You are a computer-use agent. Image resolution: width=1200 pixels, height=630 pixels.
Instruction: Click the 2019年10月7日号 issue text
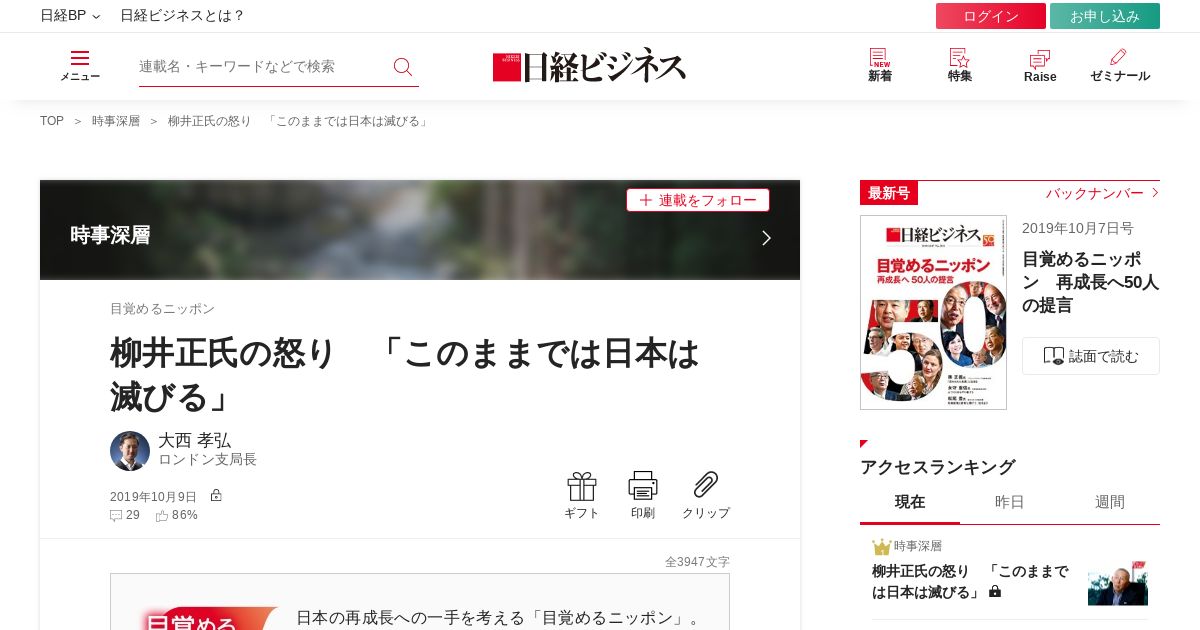[x=1078, y=228]
